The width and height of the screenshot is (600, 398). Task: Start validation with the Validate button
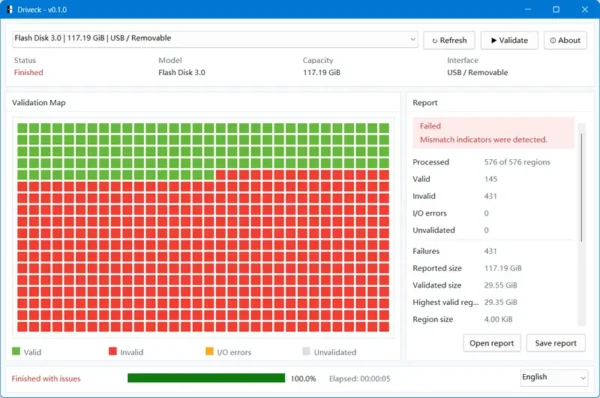pyautogui.click(x=509, y=40)
